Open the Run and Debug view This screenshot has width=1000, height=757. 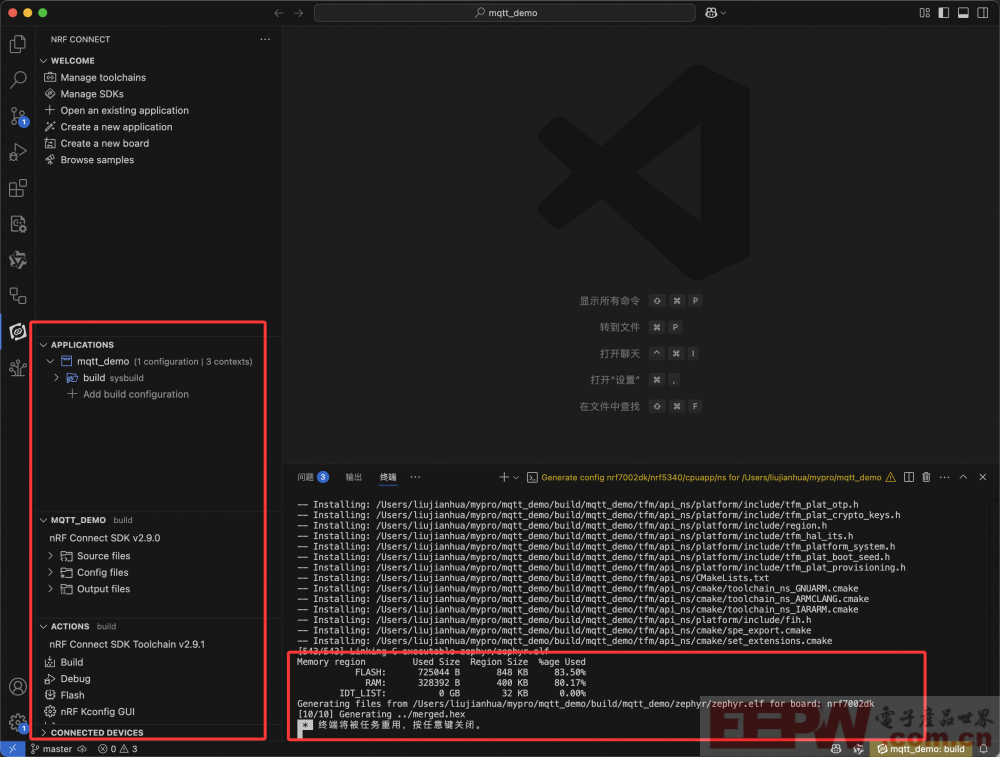pyautogui.click(x=18, y=152)
